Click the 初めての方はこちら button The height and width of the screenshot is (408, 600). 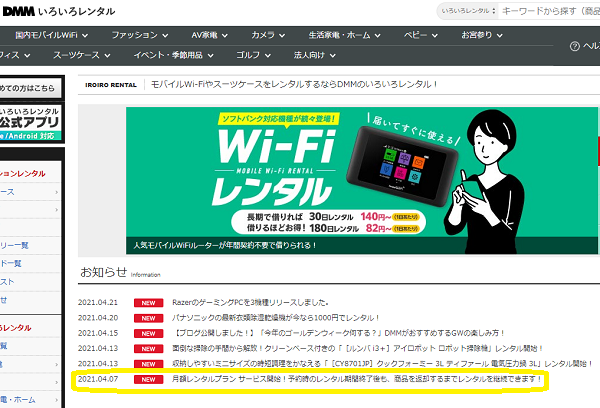pos(30,88)
